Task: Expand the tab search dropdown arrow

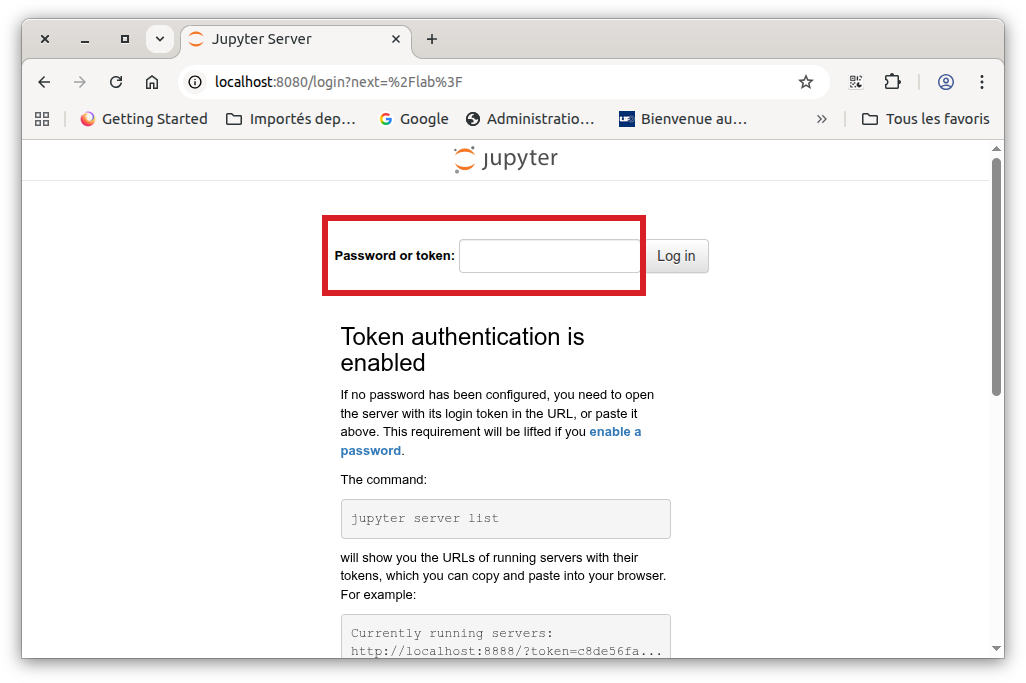Action: click(x=159, y=39)
